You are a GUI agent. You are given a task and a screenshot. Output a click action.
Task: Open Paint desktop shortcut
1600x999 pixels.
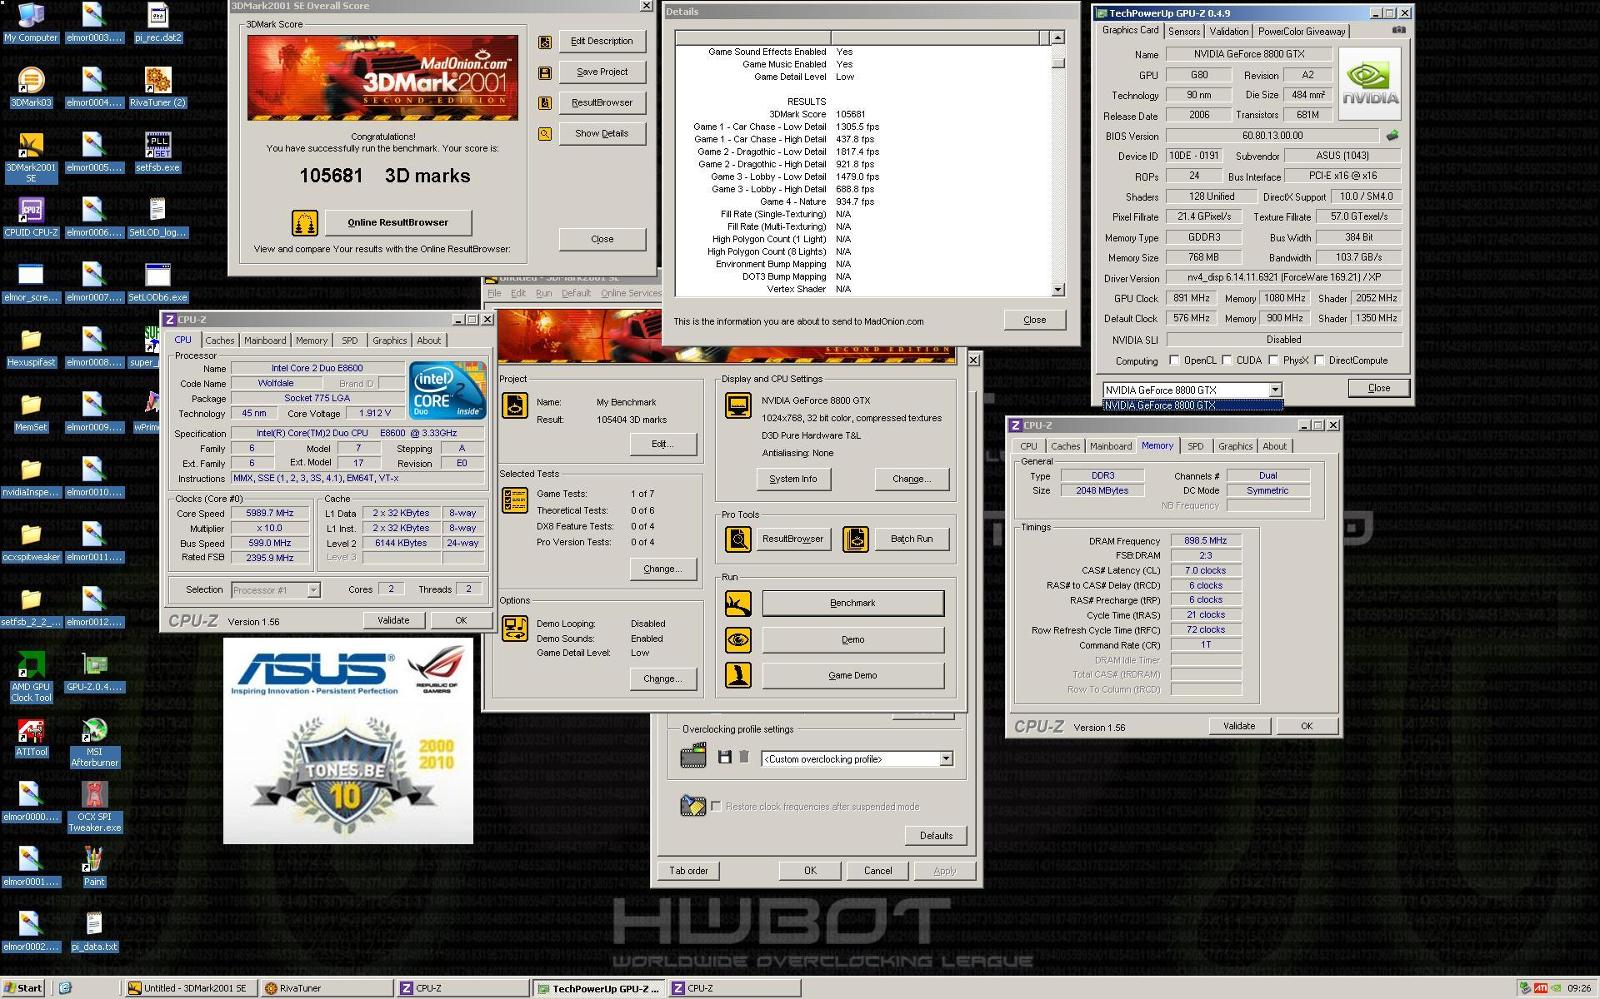point(94,867)
